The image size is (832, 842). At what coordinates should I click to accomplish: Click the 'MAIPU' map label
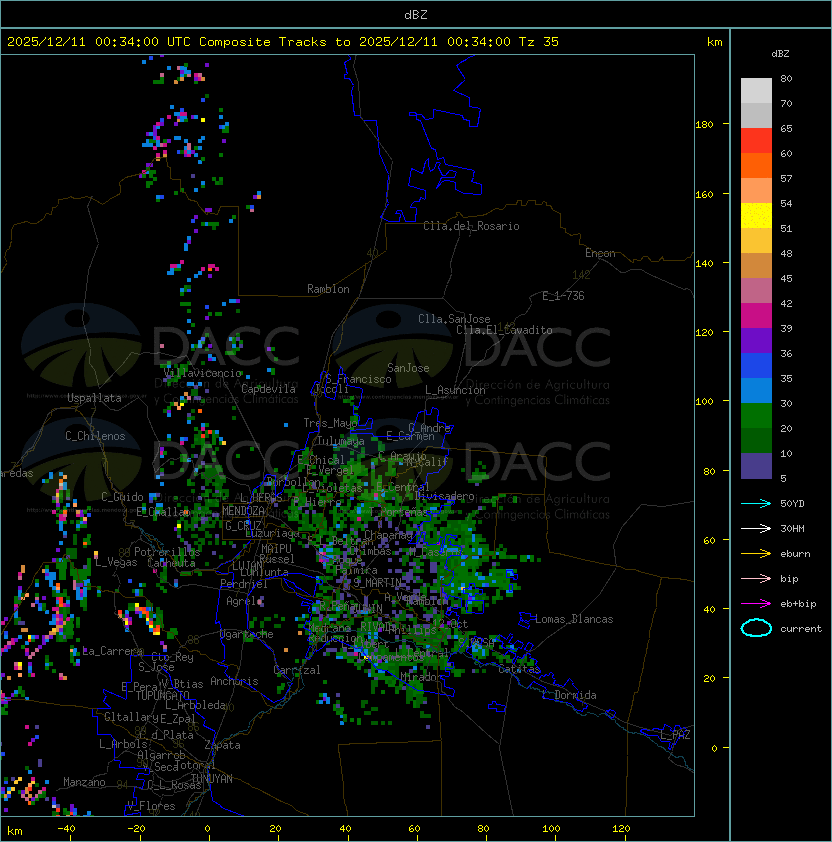(276, 549)
